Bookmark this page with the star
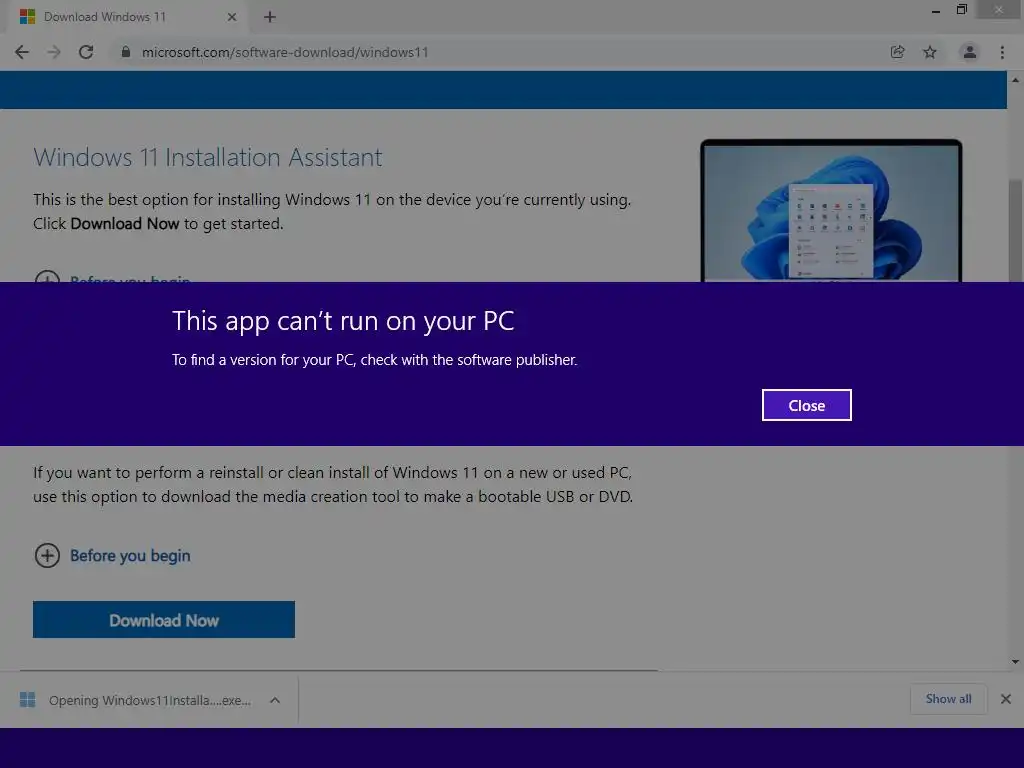Screen dimensions: 1024x768 930,52
